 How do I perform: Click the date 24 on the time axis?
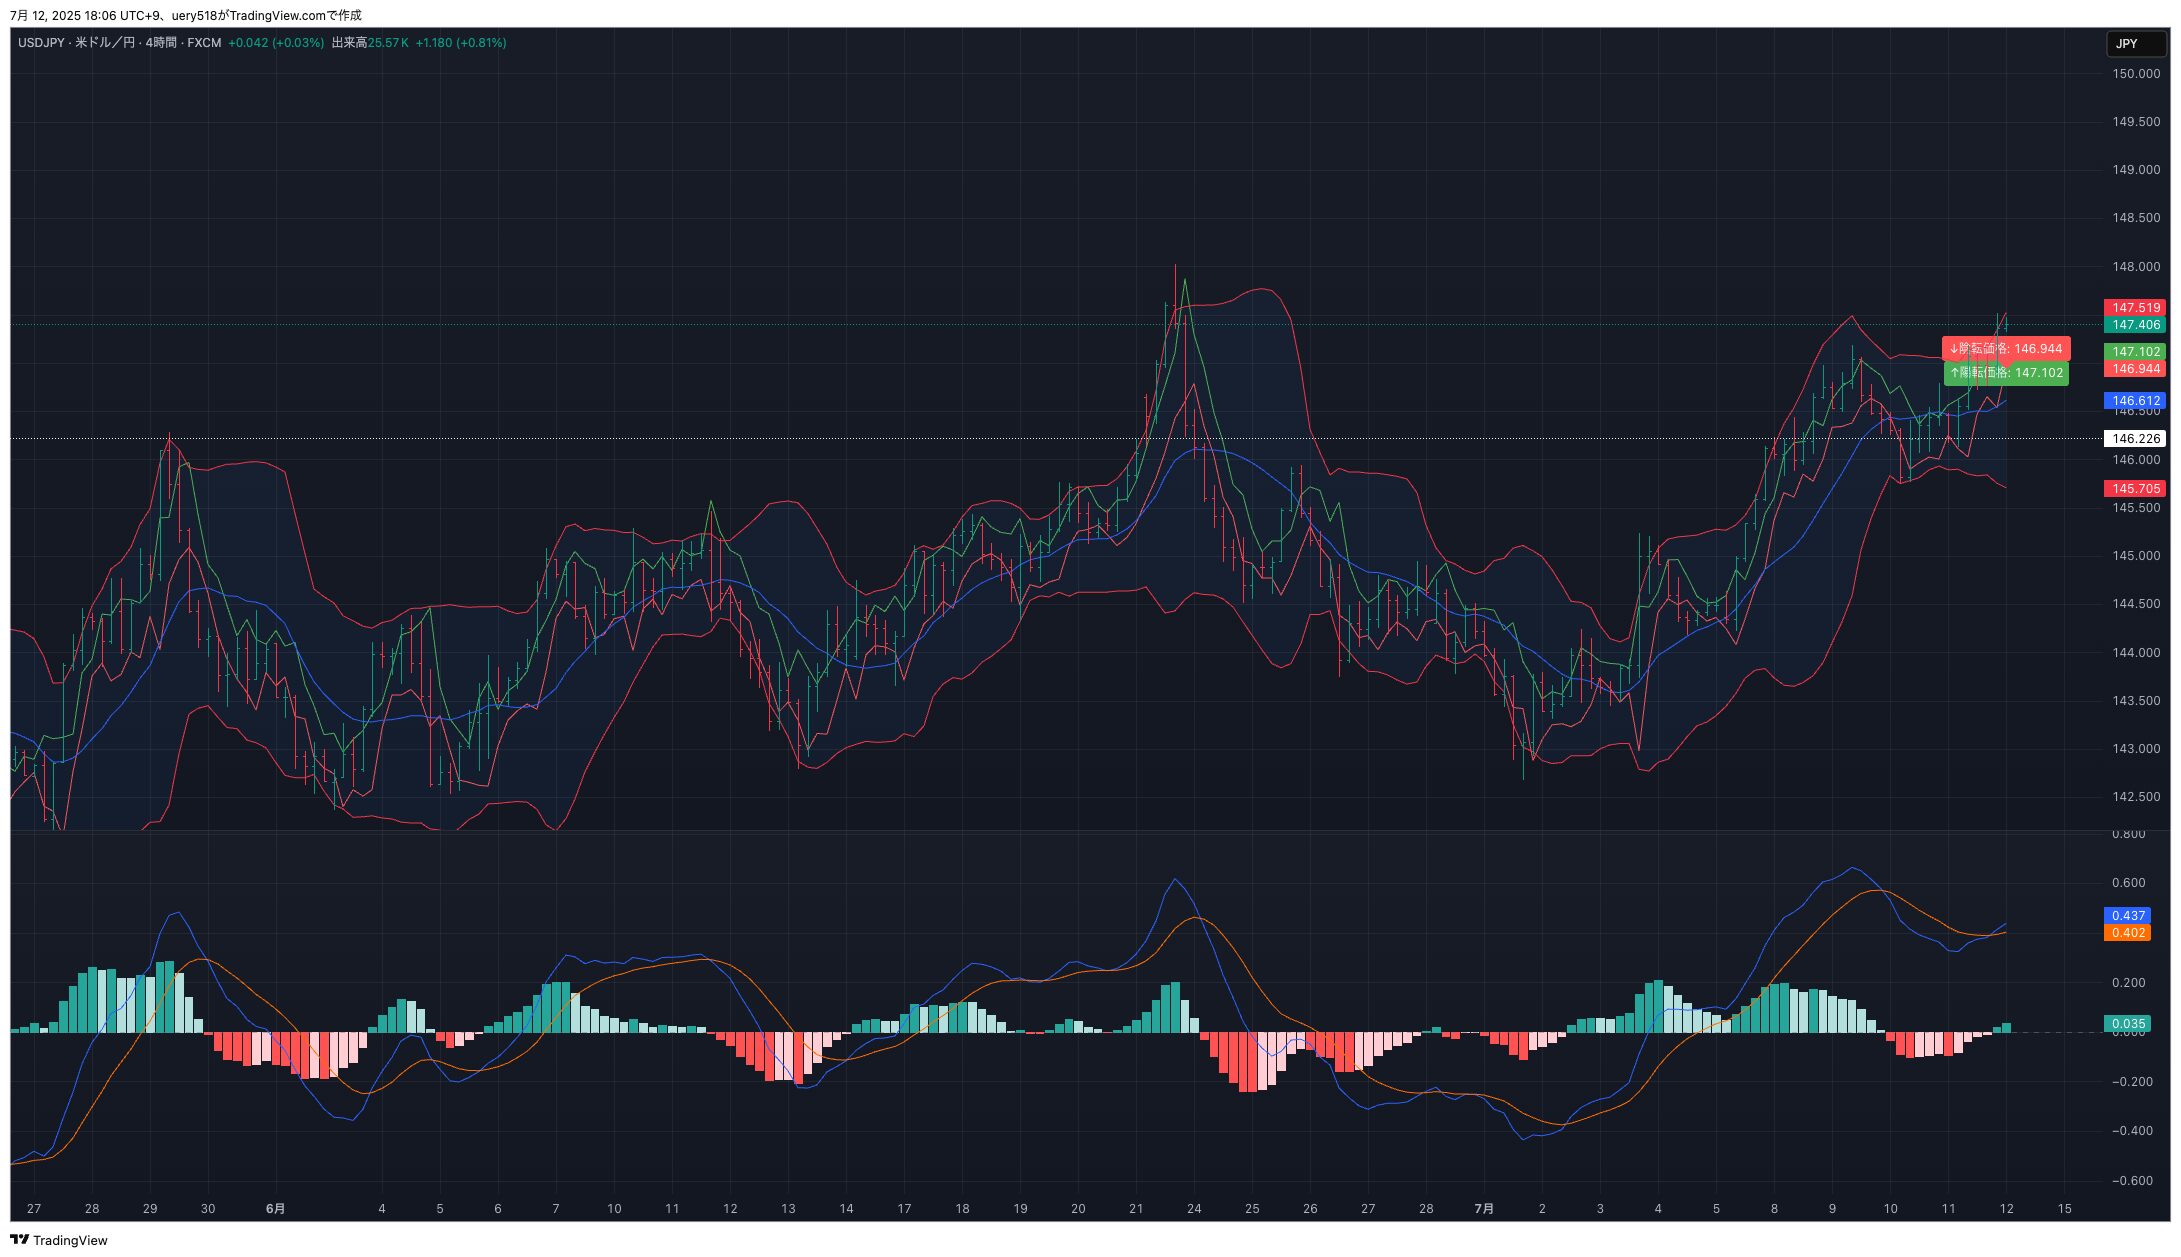(1194, 1209)
